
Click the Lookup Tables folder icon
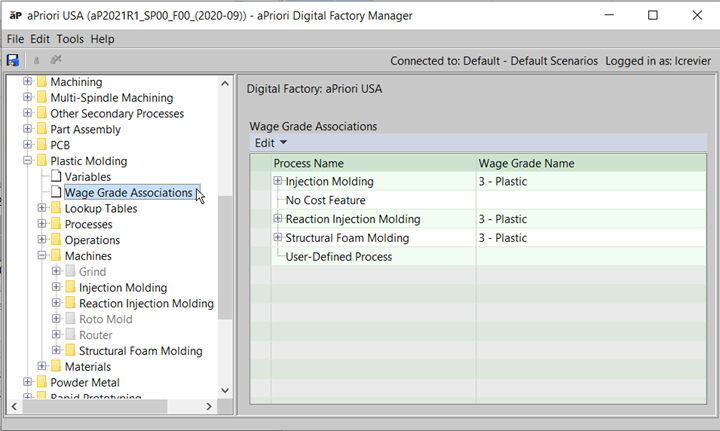(x=56, y=208)
